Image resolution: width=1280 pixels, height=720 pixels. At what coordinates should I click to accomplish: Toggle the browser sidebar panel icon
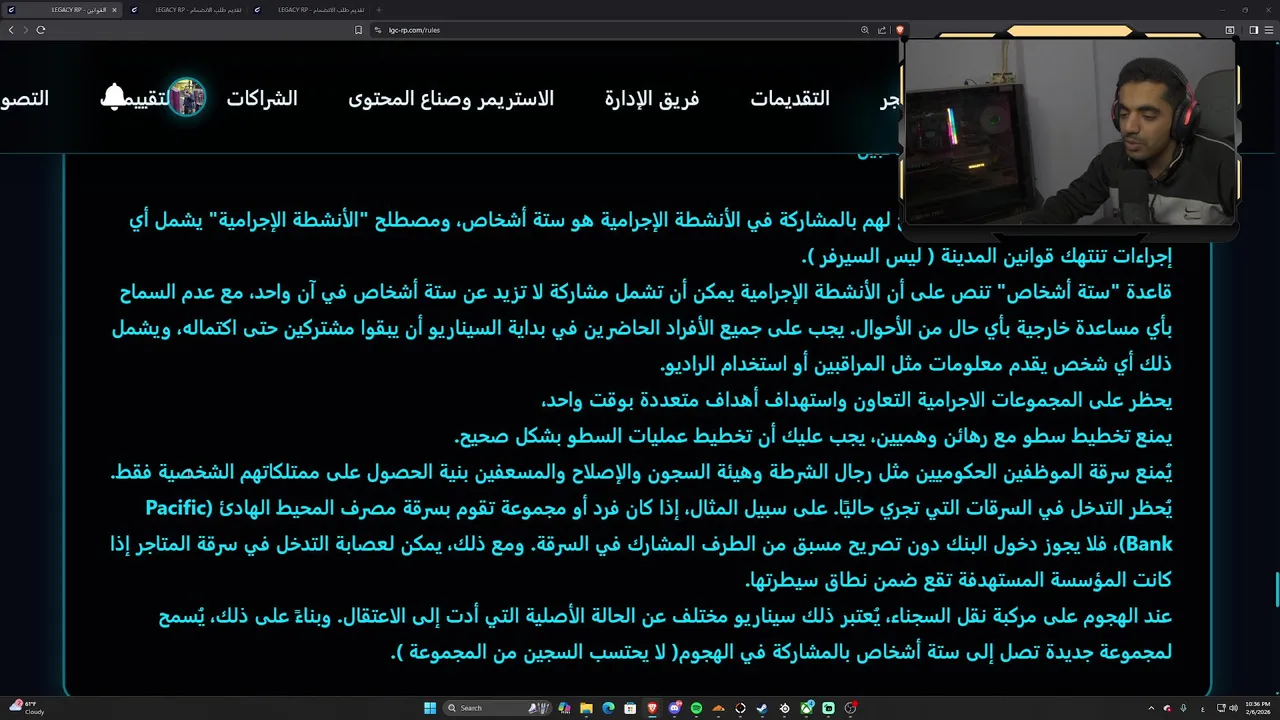[x=1254, y=30]
